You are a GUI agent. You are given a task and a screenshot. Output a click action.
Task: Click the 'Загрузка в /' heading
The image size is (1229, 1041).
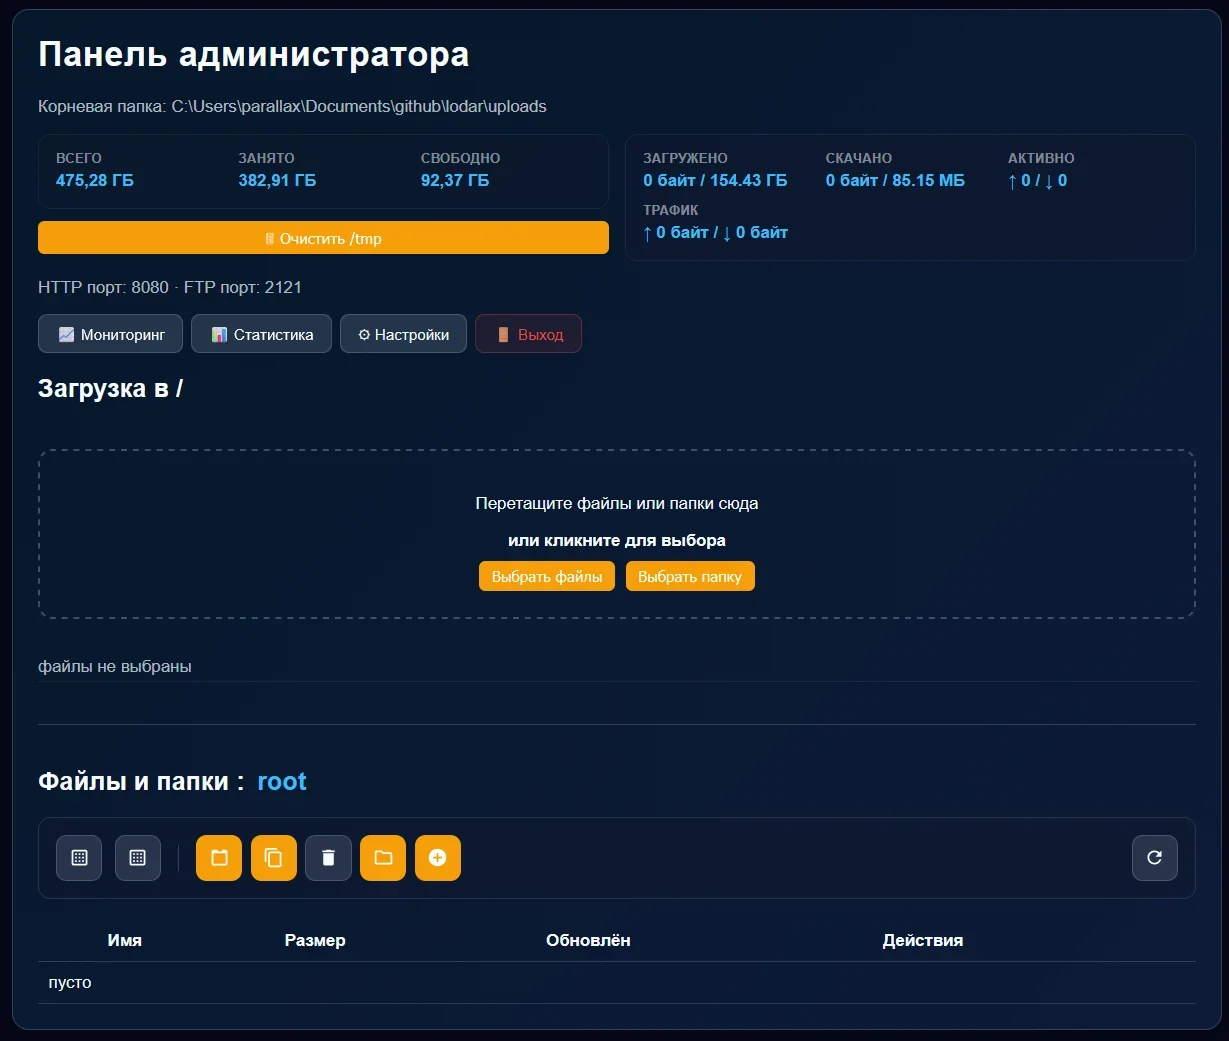pyautogui.click(x=110, y=388)
